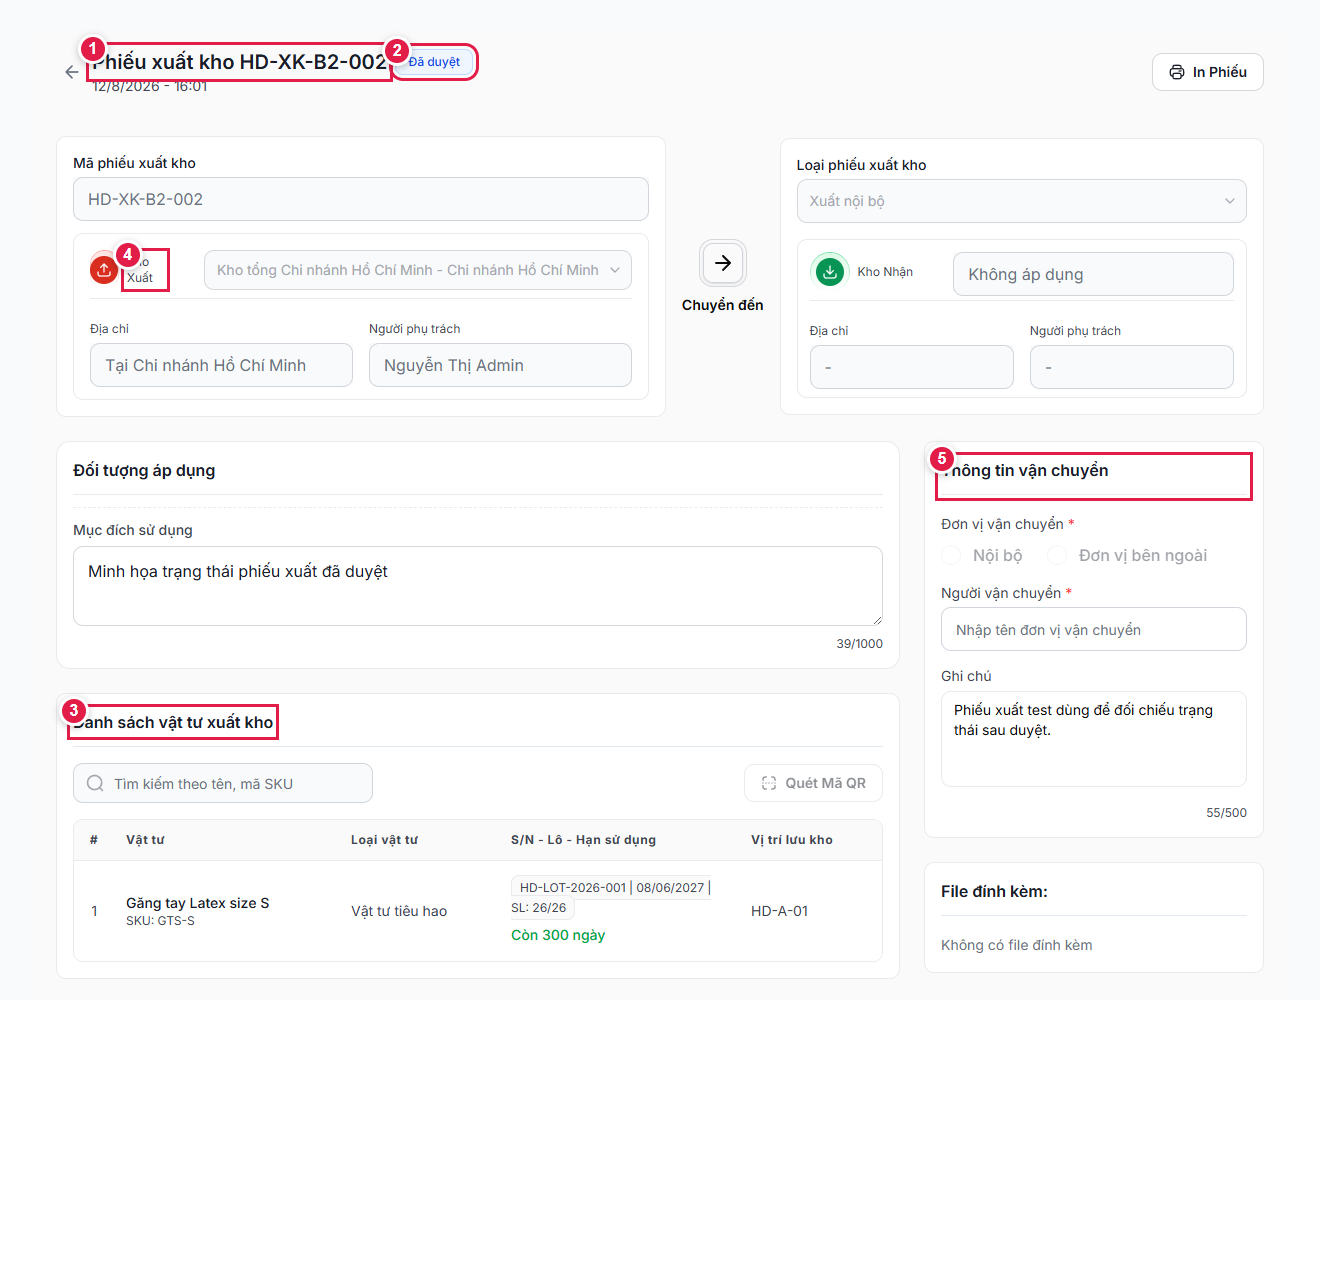Click the Mã phiếu xuất kho field
1320x1269 pixels.
tap(361, 199)
